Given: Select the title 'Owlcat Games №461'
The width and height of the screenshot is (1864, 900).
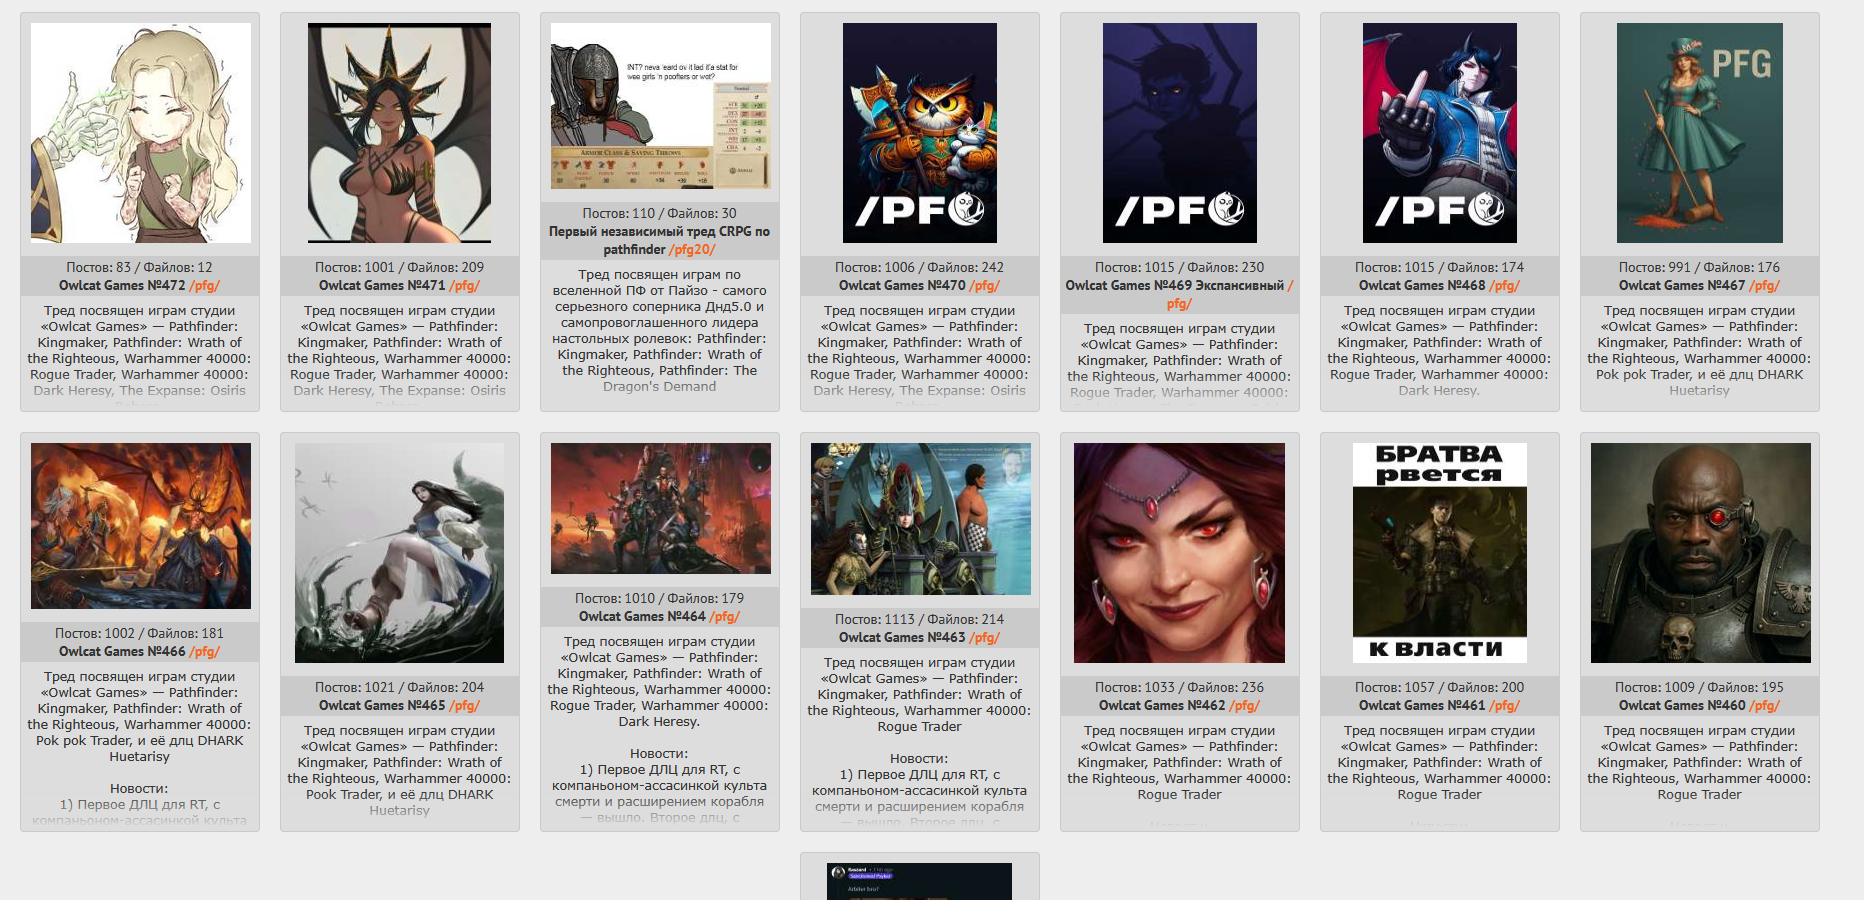Looking at the screenshot, I should [1422, 705].
